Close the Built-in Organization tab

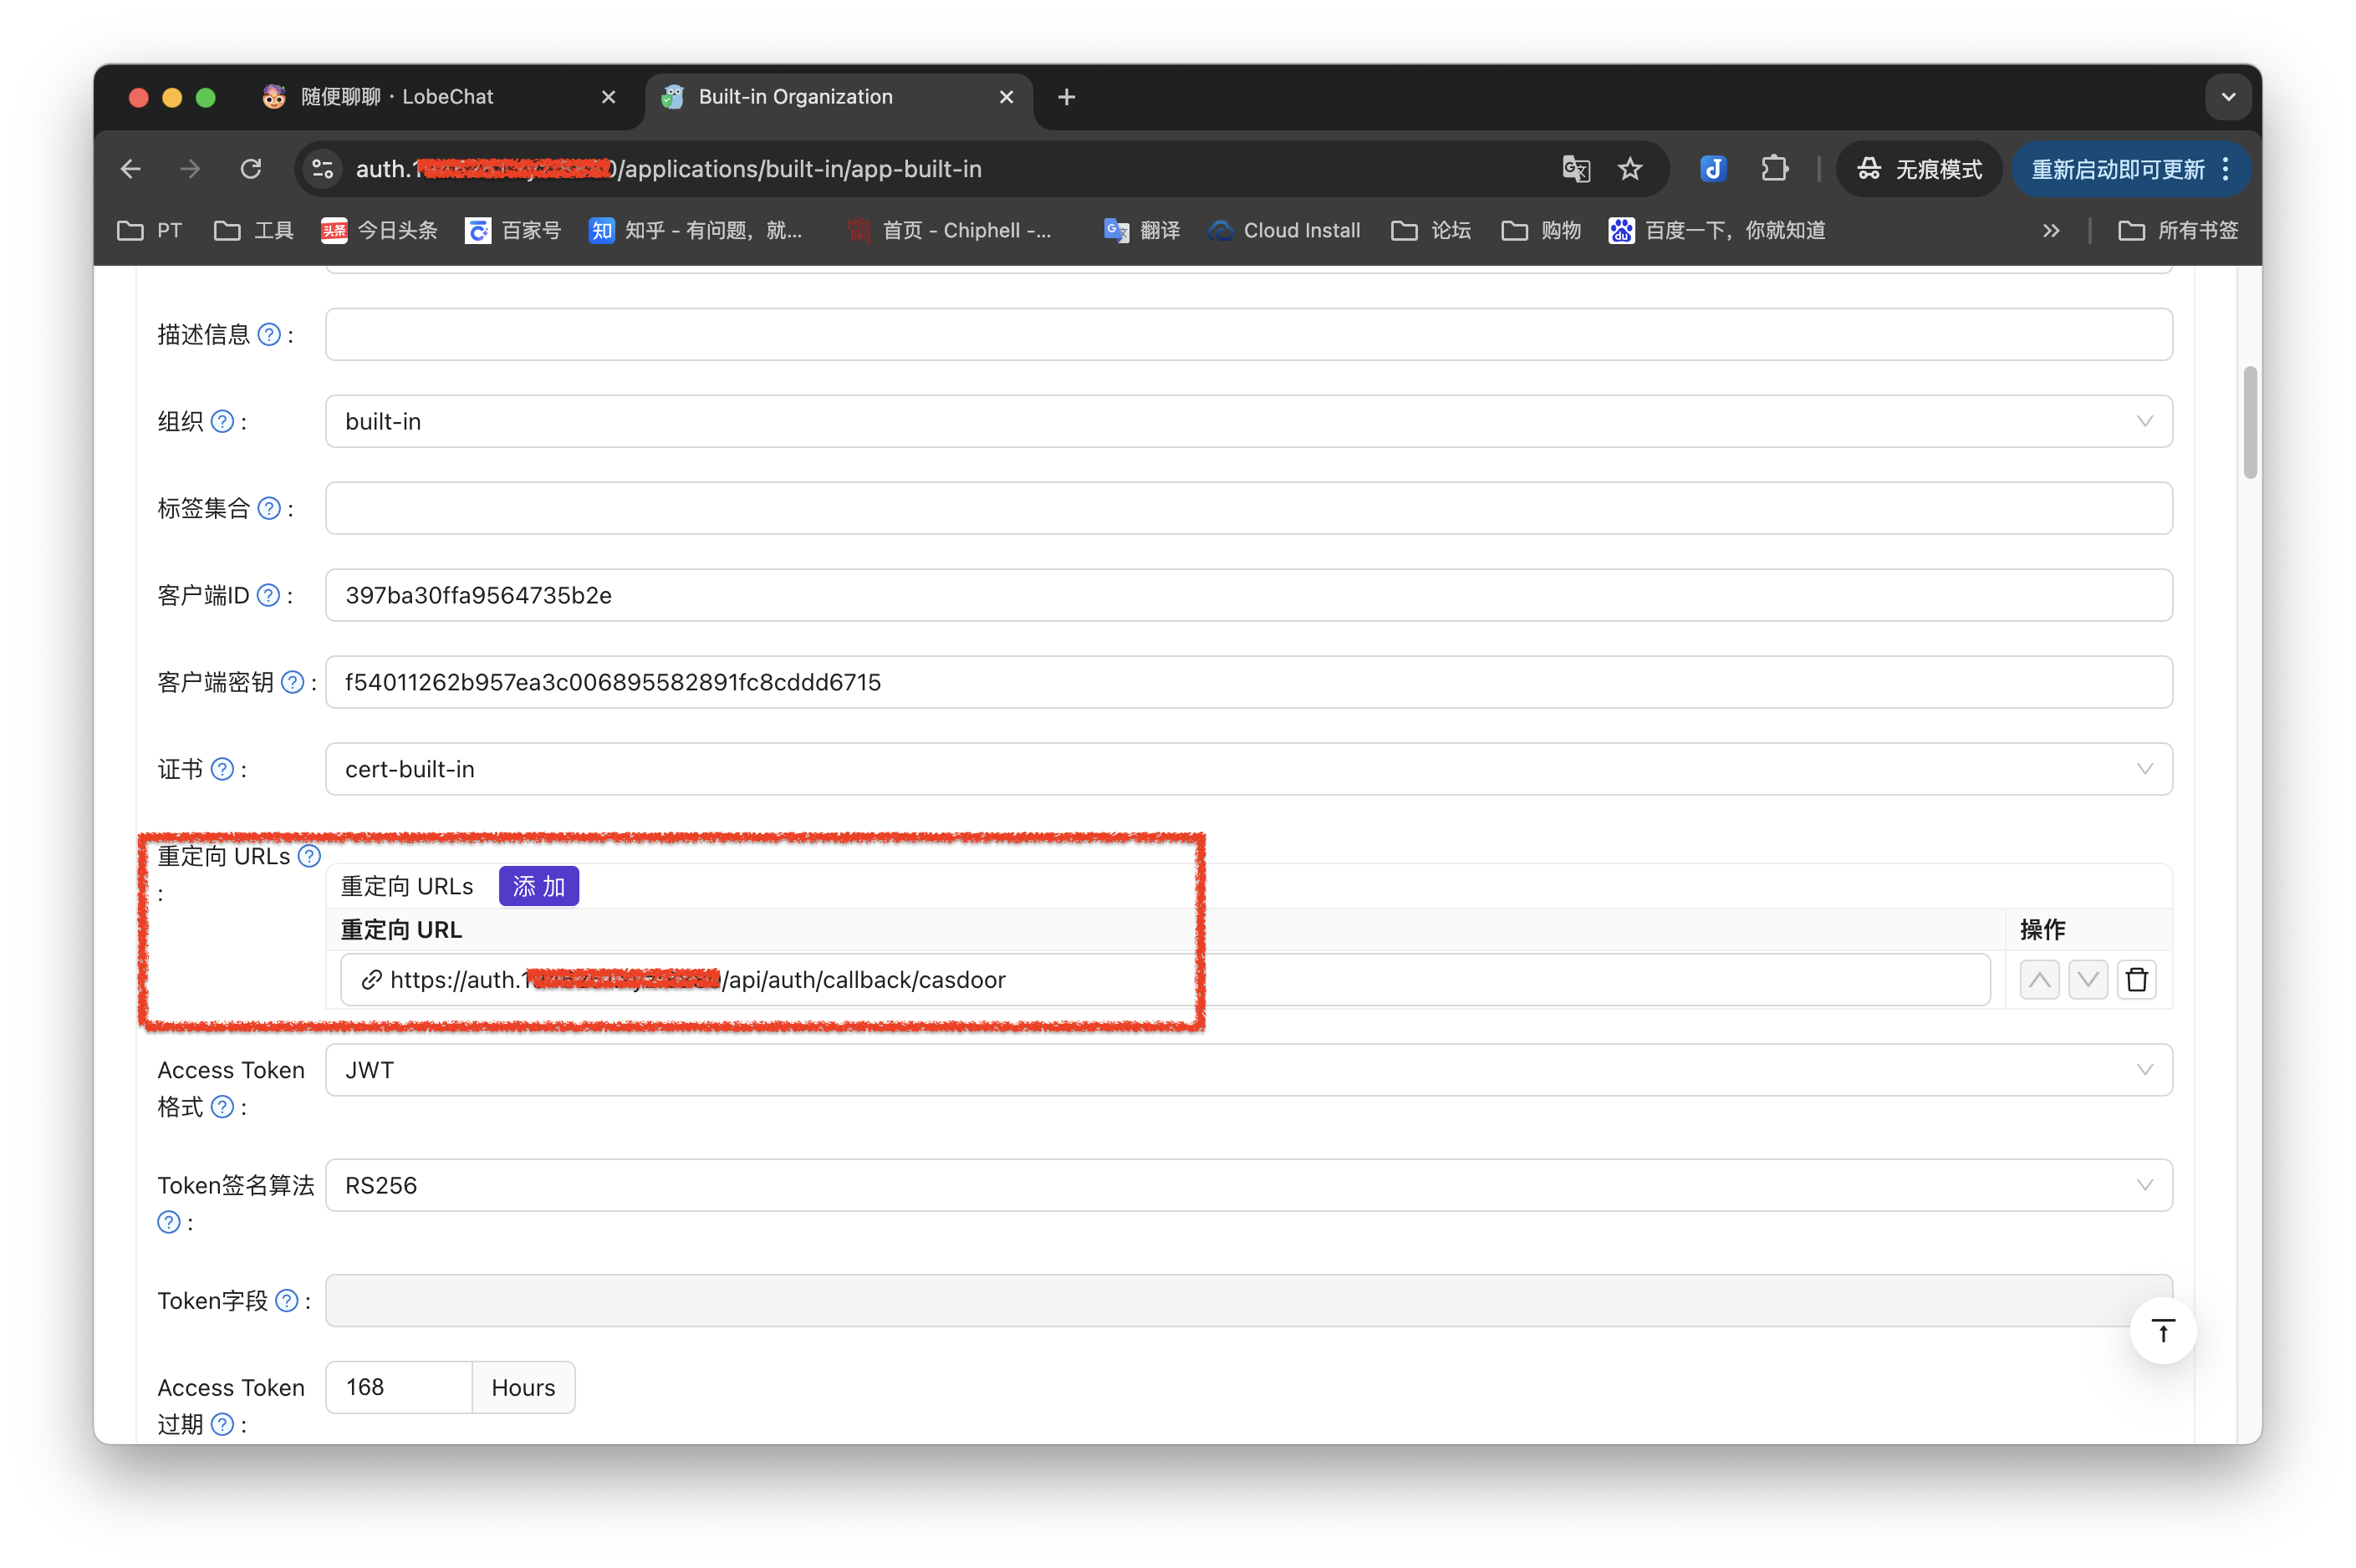point(1006,97)
